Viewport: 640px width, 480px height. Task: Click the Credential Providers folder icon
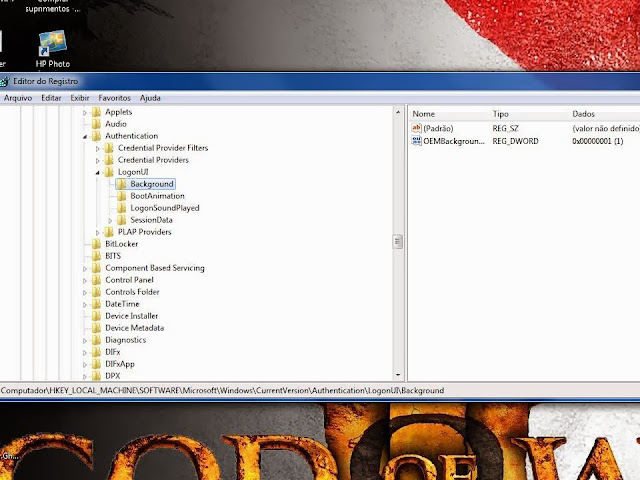[x=109, y=160]
